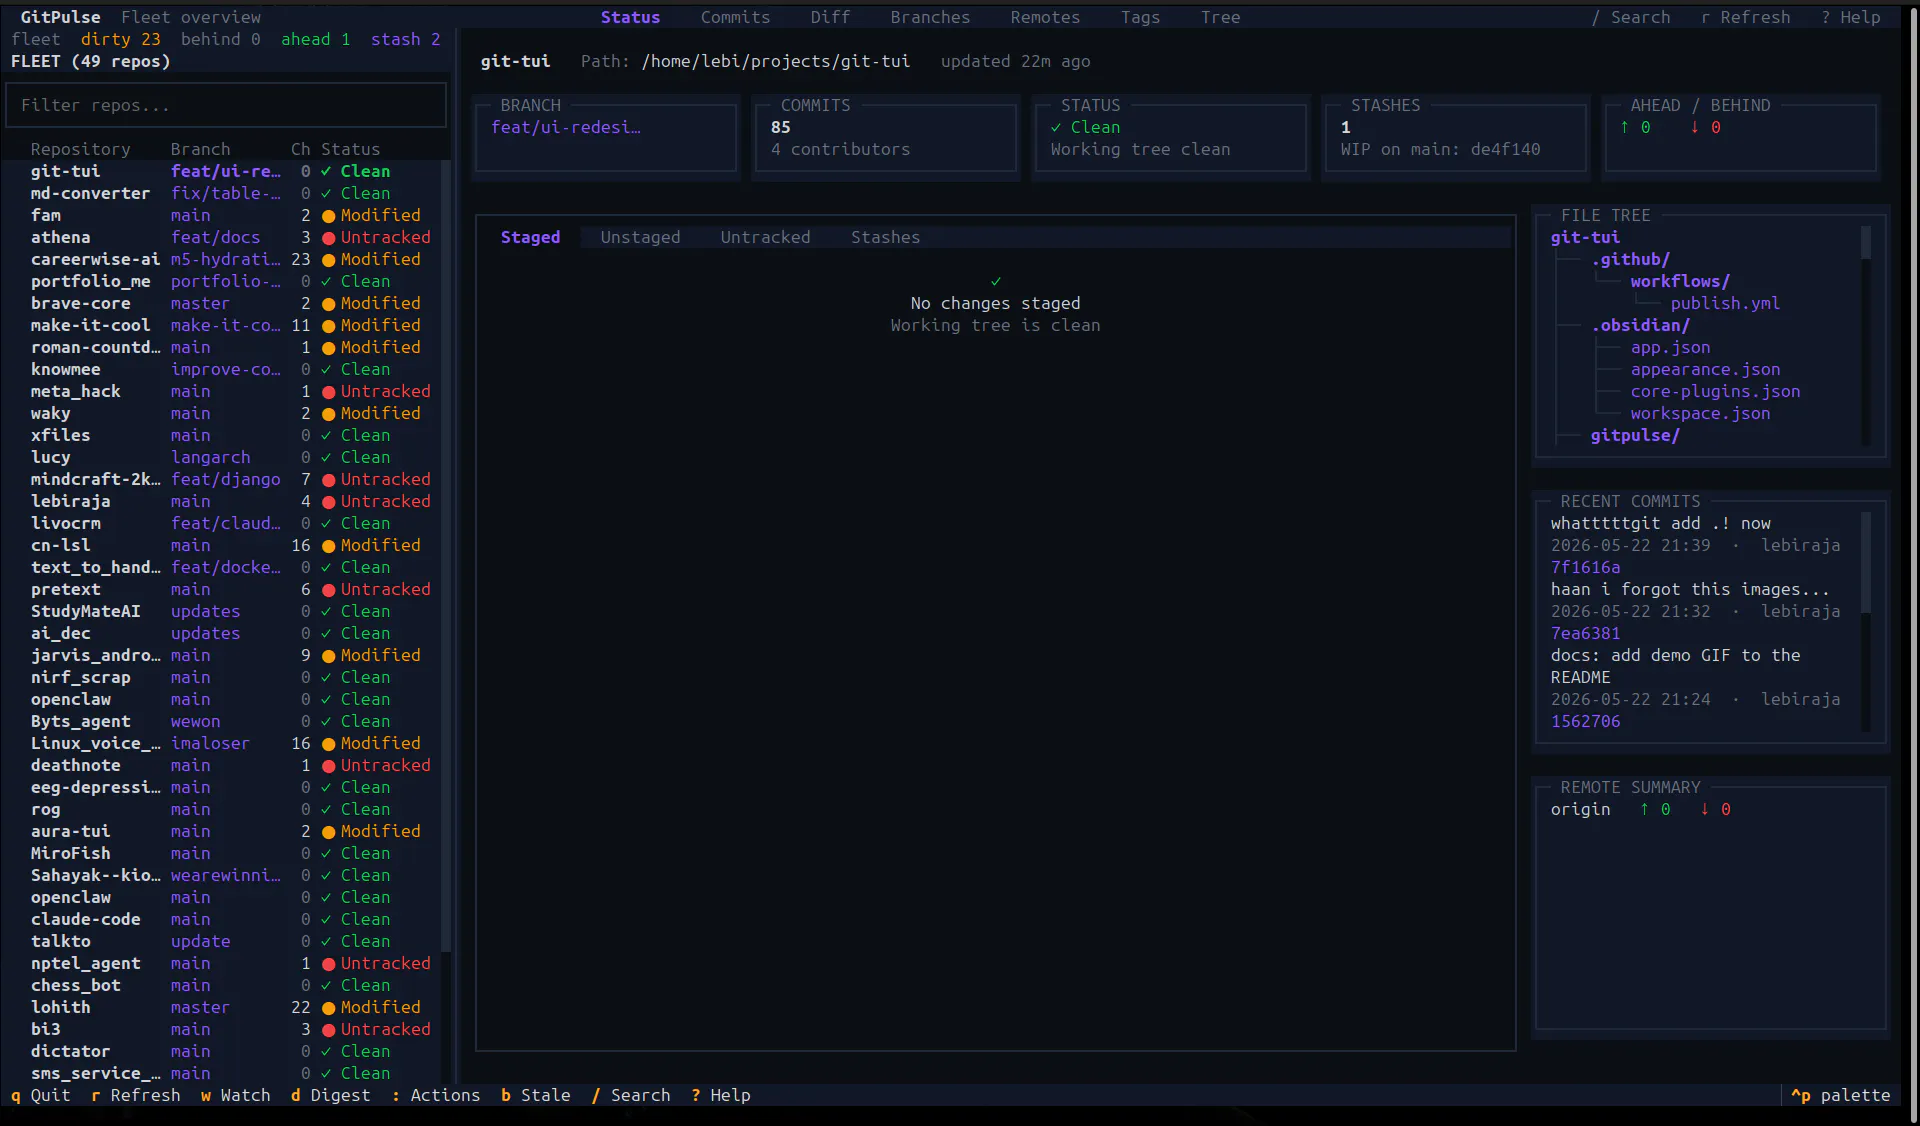Image resolution: width=1920 pixels, height=1126 pixels.
Task: Click the origin ahead arrow in Remote Summary
Action: pyautogui.click(x=1645, y=809)
